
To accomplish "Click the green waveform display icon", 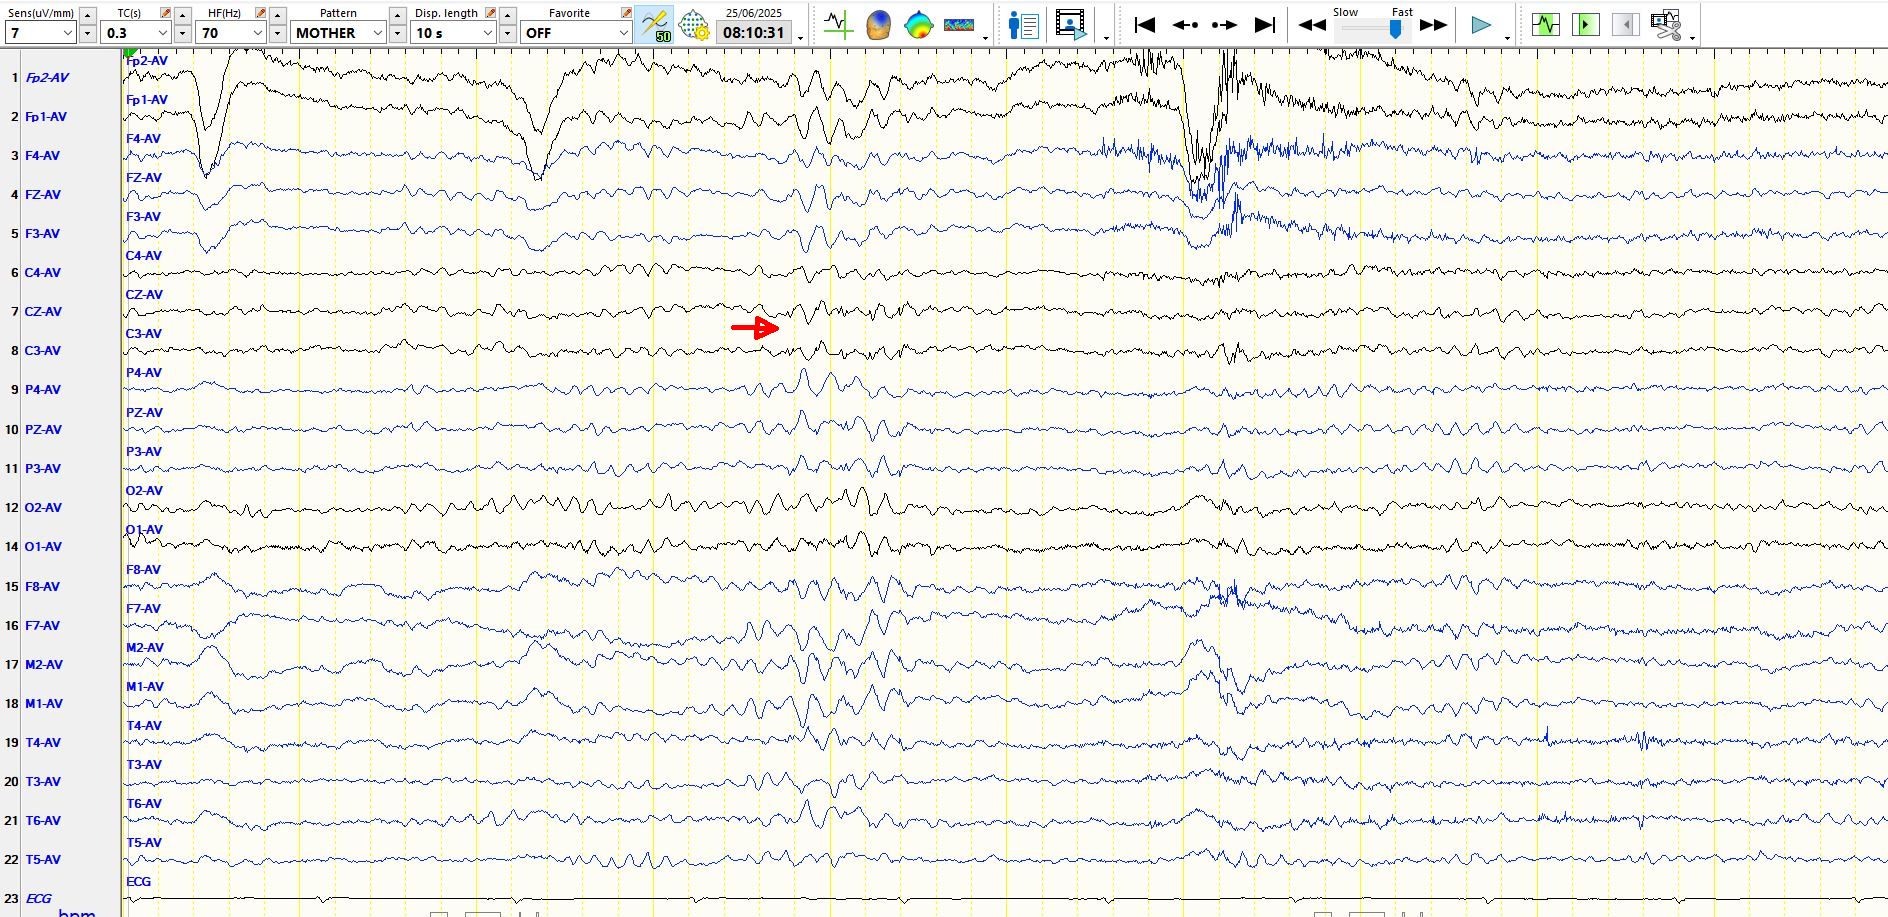I will pos(1546,24).
